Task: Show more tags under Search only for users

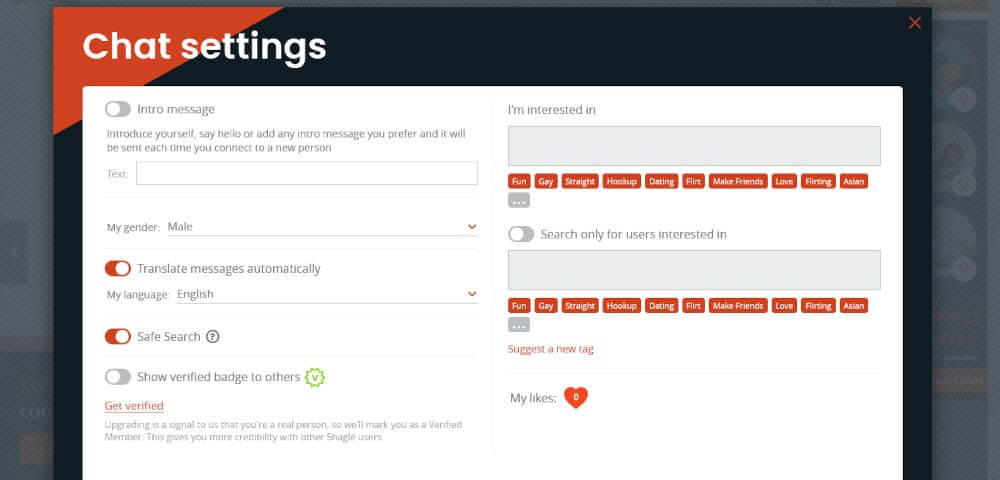Action: coord(518,324)
